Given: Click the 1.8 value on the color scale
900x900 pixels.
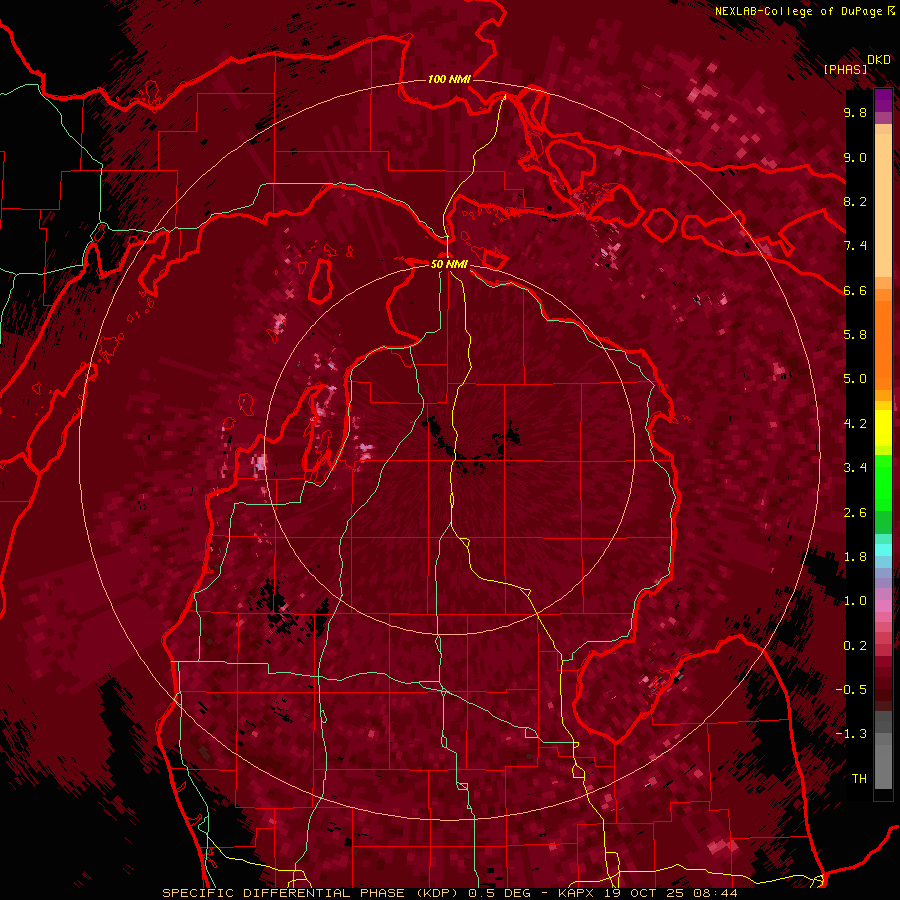Looking at the screenshot, I should (x=855, y=557).
